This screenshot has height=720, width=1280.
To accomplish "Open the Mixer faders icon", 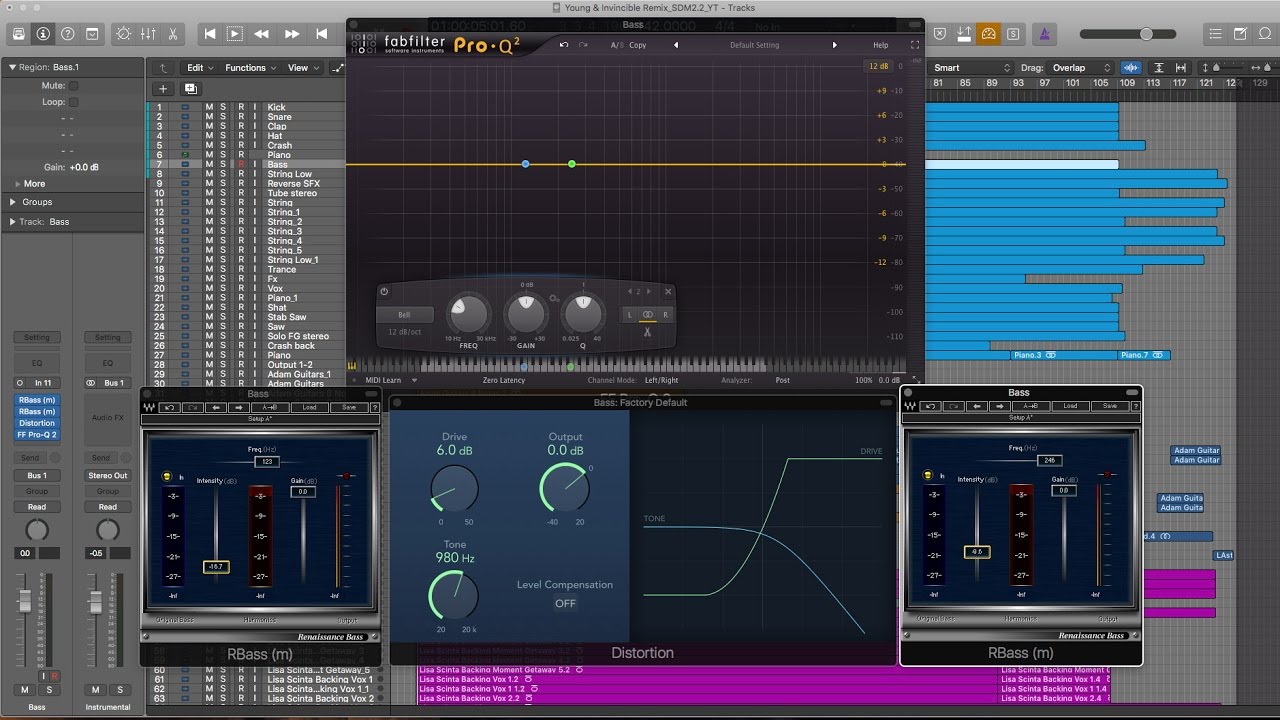I will (148, 33).
